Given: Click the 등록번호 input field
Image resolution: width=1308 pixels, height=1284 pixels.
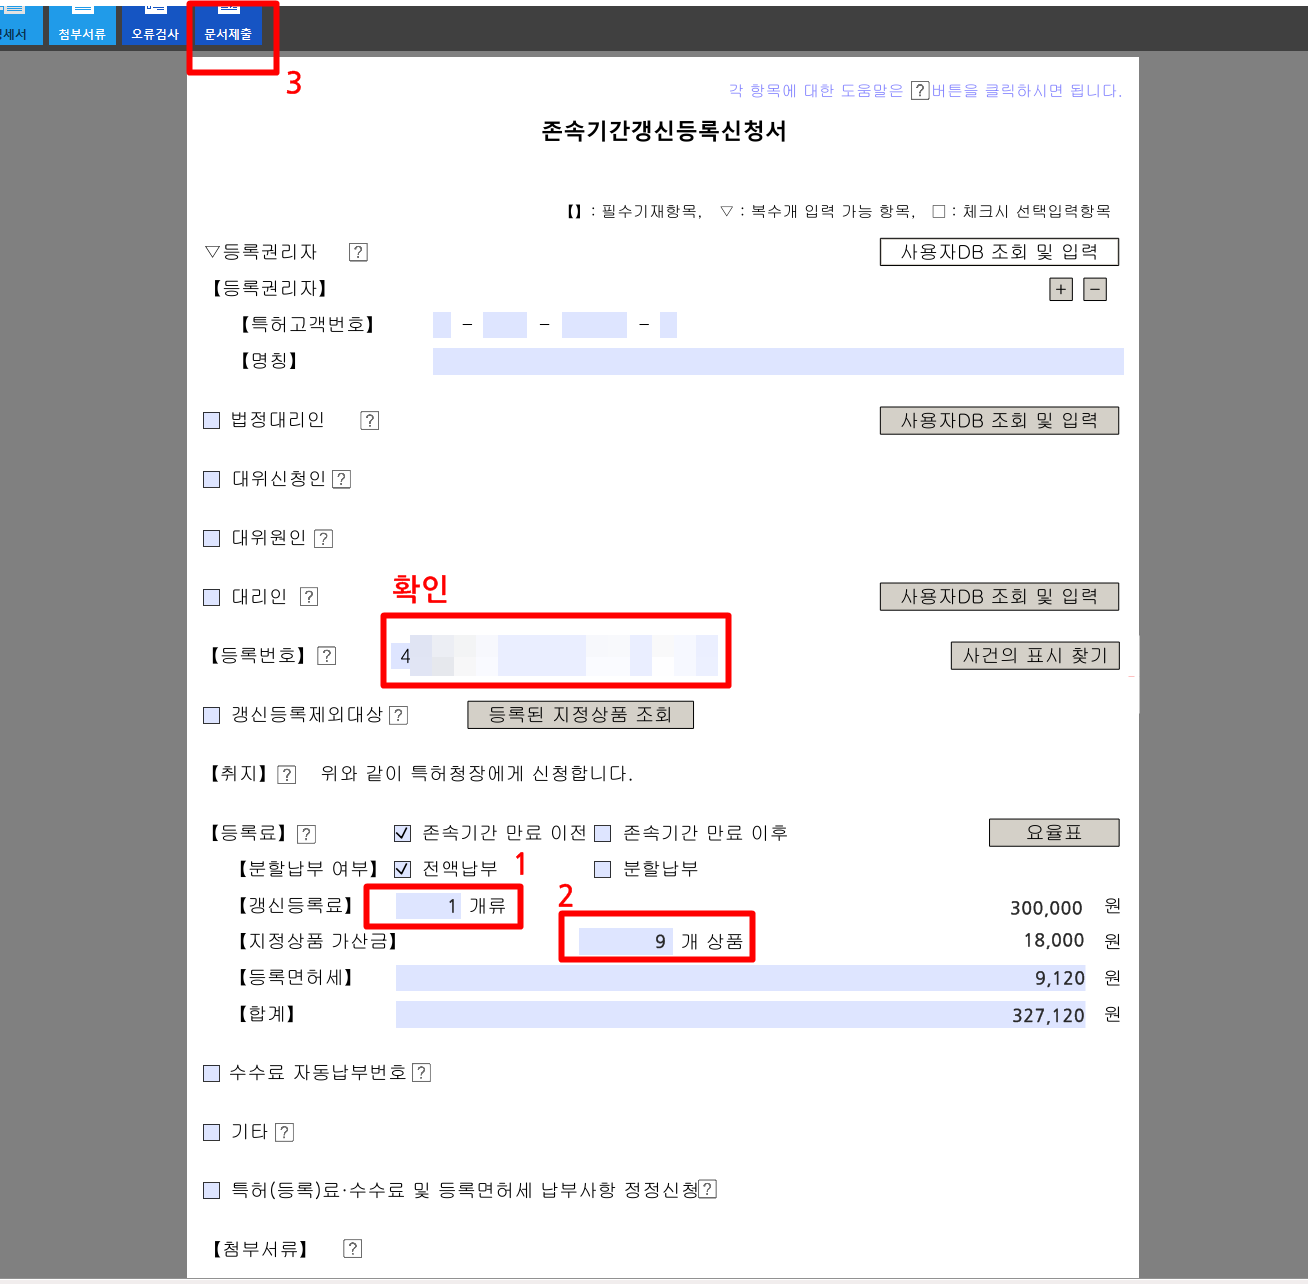Looking at the screenshot, I should [x=555, y=656].
